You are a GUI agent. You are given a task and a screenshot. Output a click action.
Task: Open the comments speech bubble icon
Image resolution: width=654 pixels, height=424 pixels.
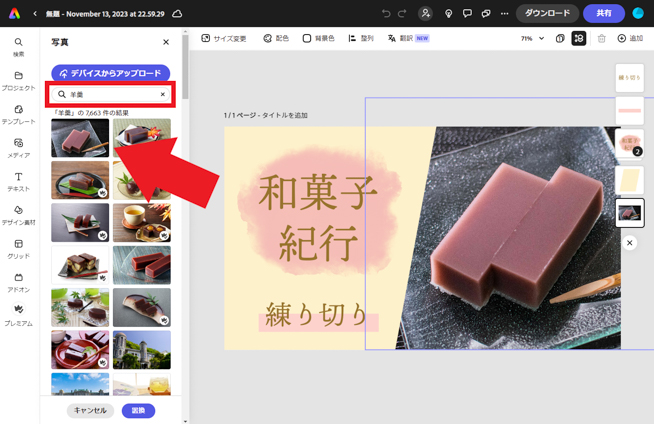(x=467, y=14)
